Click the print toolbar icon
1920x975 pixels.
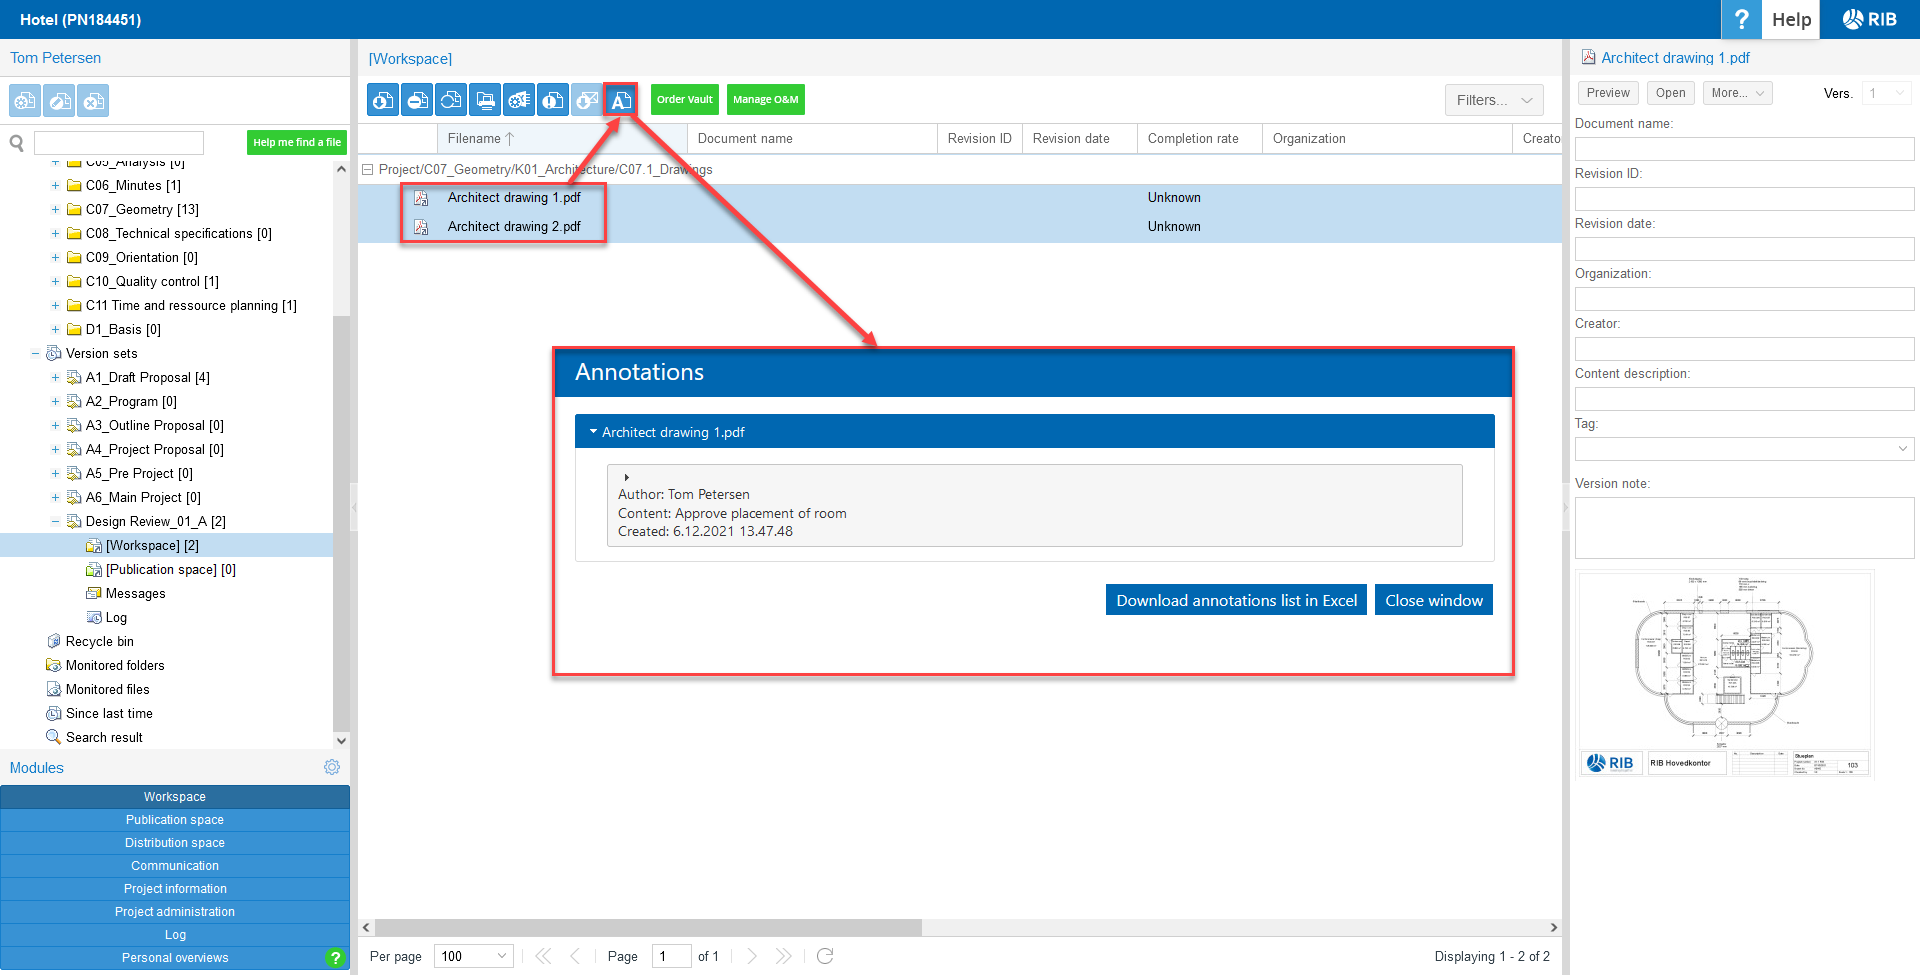click(486, 100)
